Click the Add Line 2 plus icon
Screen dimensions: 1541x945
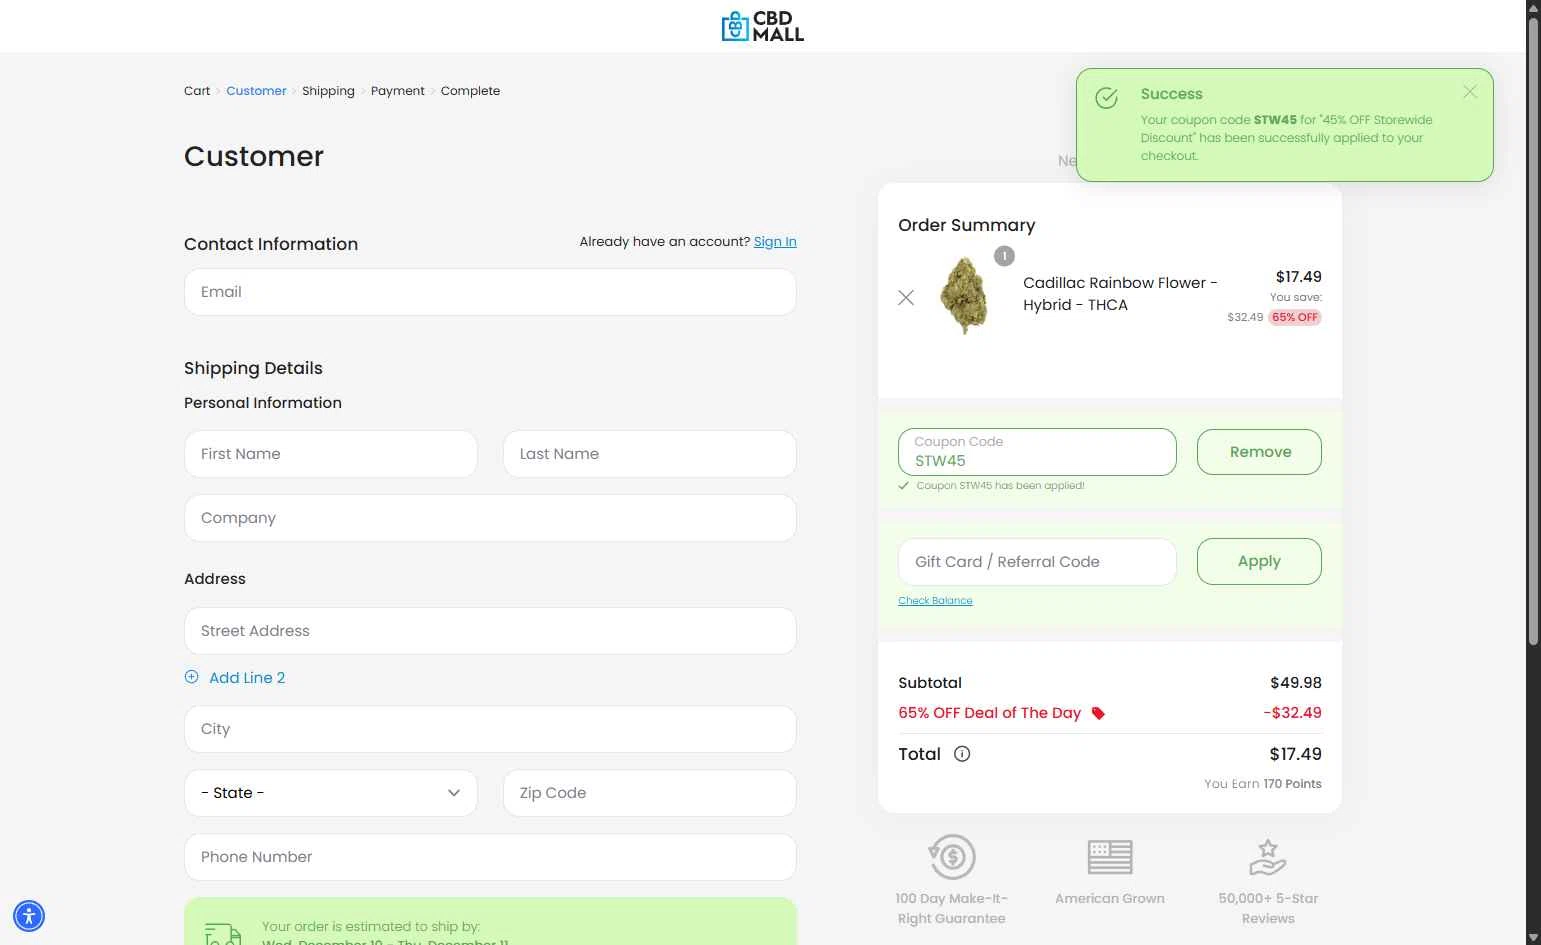[192, 677]
